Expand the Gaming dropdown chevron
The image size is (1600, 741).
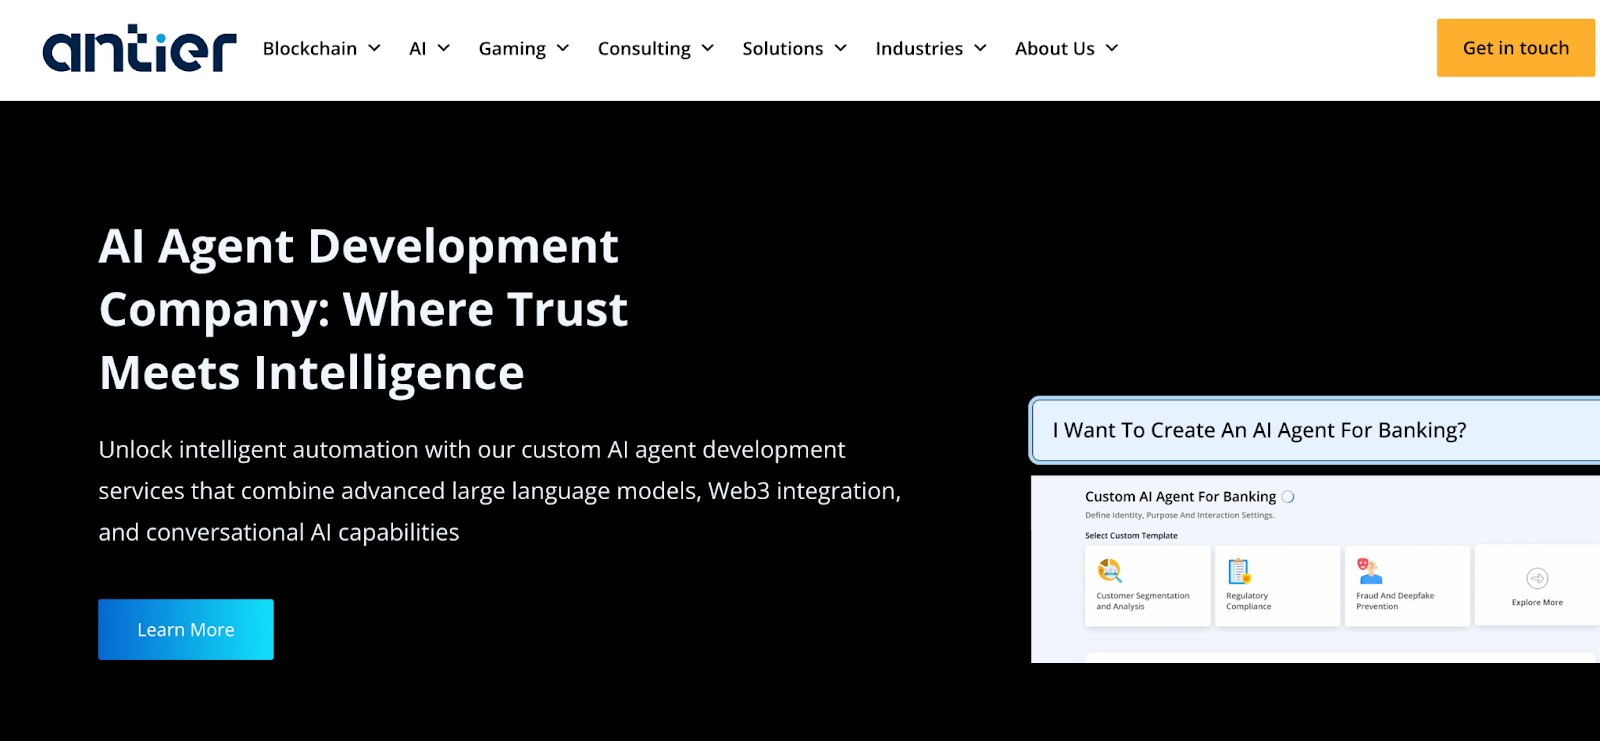point(563,48)
